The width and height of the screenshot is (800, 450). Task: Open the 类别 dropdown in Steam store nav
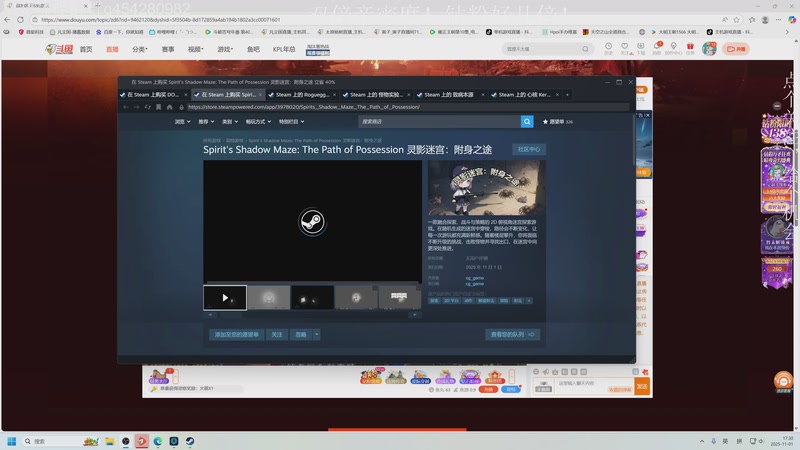pos(230,121)
